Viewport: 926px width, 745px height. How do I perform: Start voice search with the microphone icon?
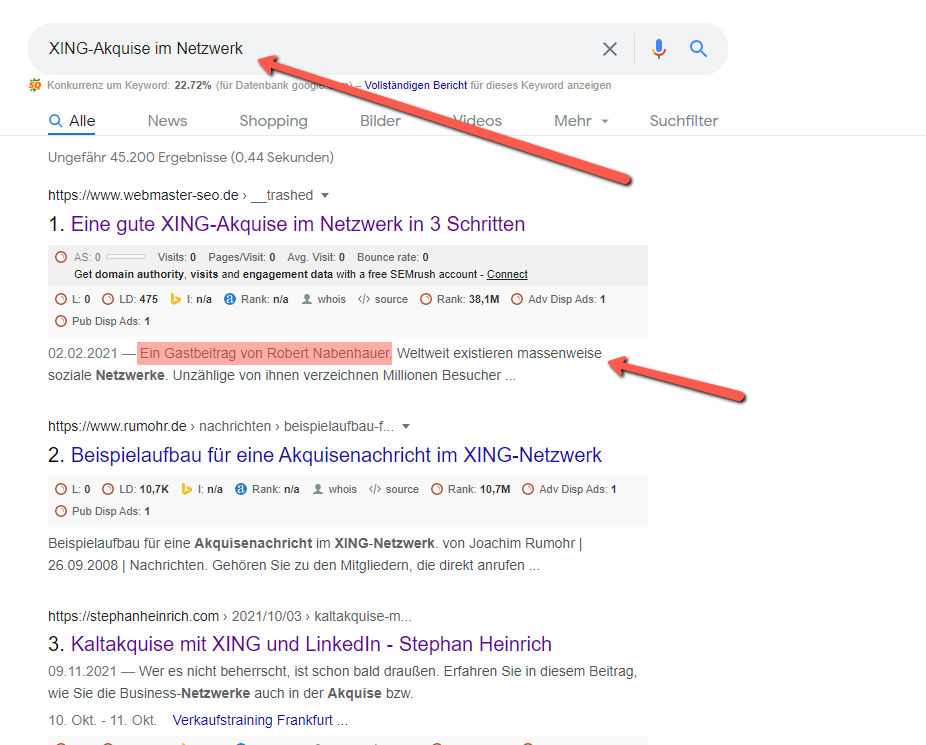pyautogui.click(x=658, y=49)
